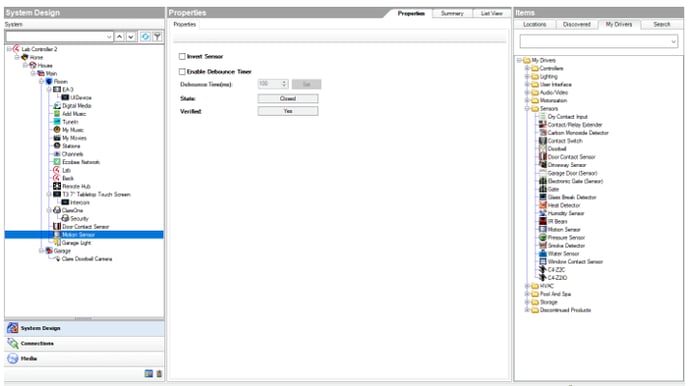Click the Closed state button

[x=288, y=99]
